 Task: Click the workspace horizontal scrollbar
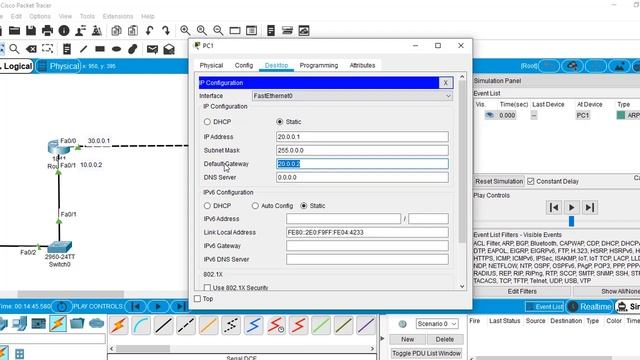click(70, 294)
